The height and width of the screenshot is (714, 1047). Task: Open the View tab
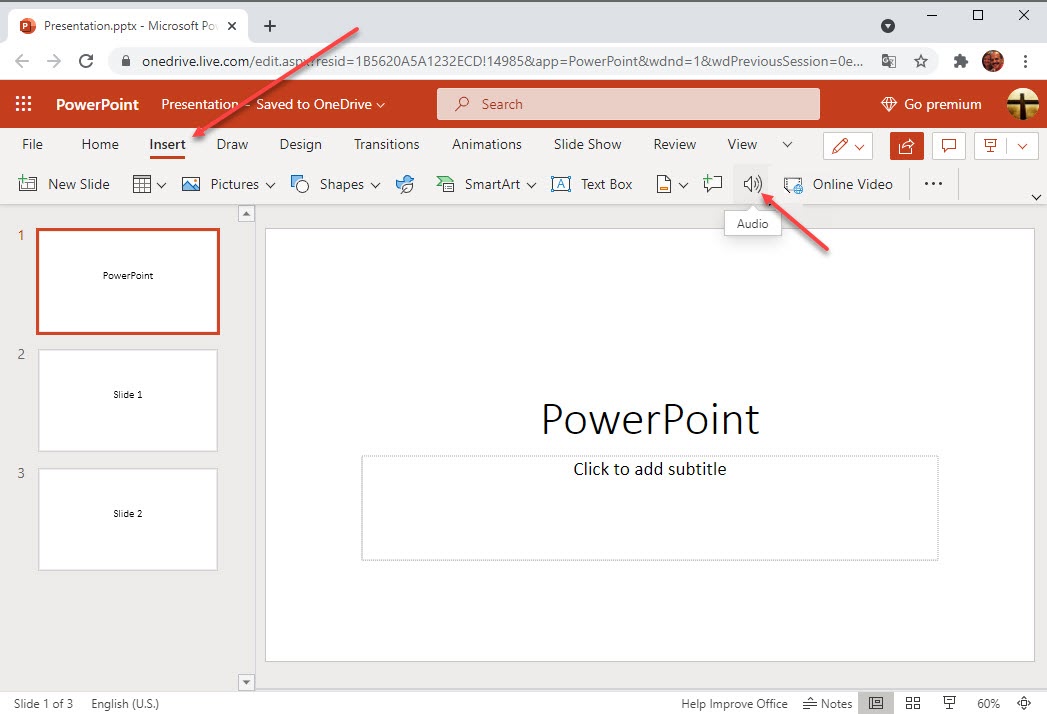(742, 144)
